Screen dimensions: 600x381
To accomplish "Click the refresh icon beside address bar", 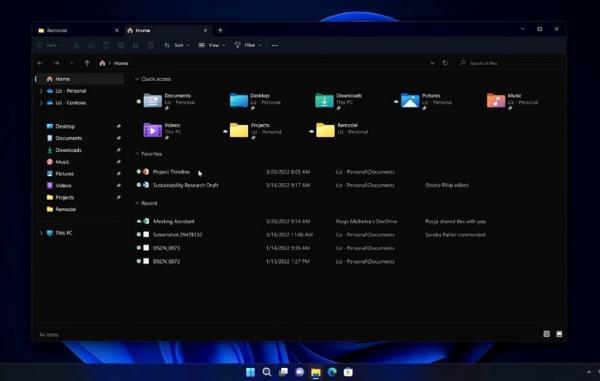I will [445, 63].
